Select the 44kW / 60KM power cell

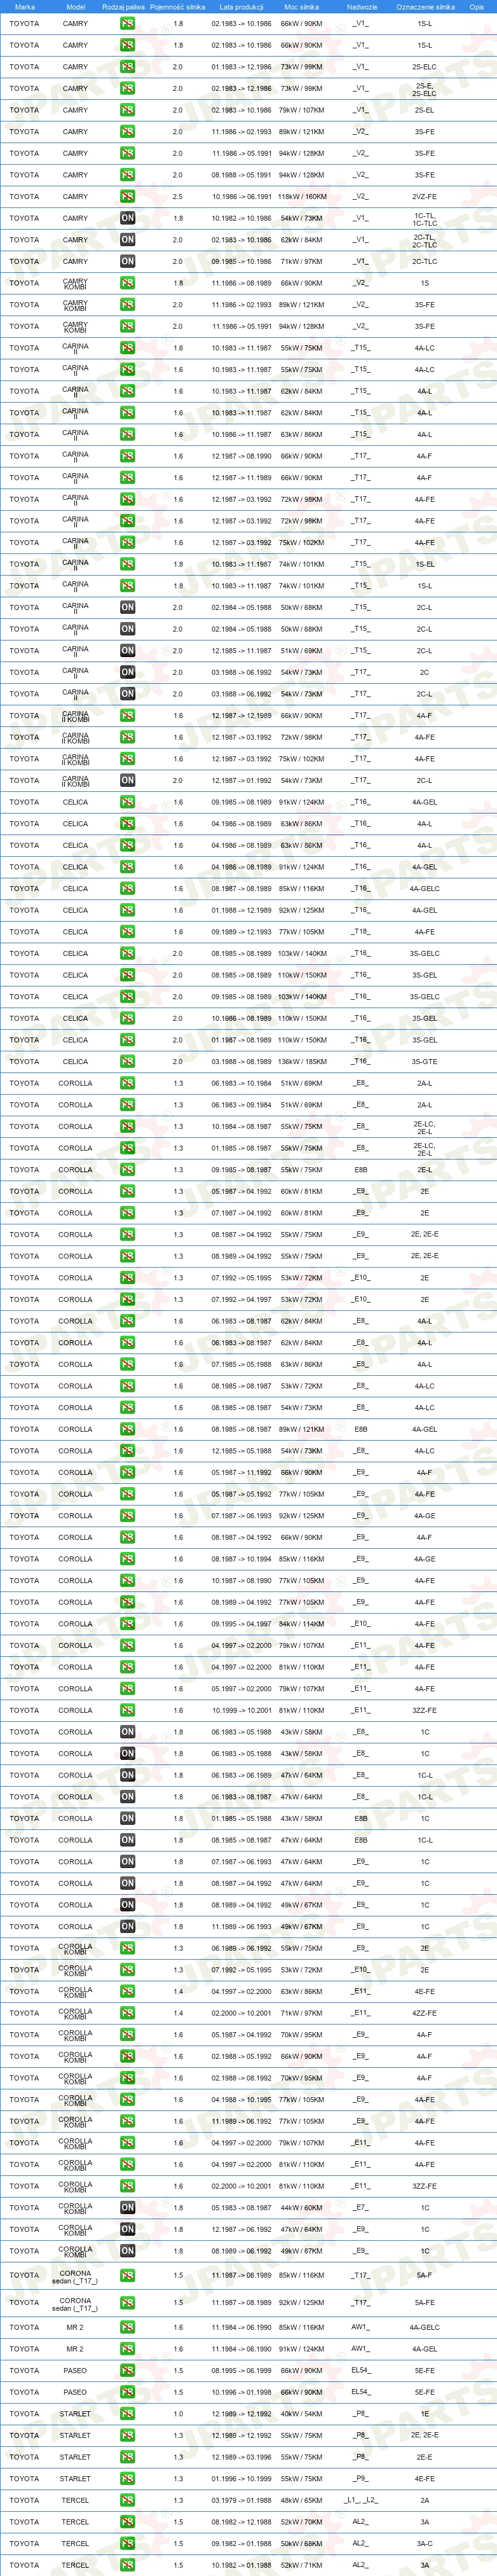pos(302,2208)
